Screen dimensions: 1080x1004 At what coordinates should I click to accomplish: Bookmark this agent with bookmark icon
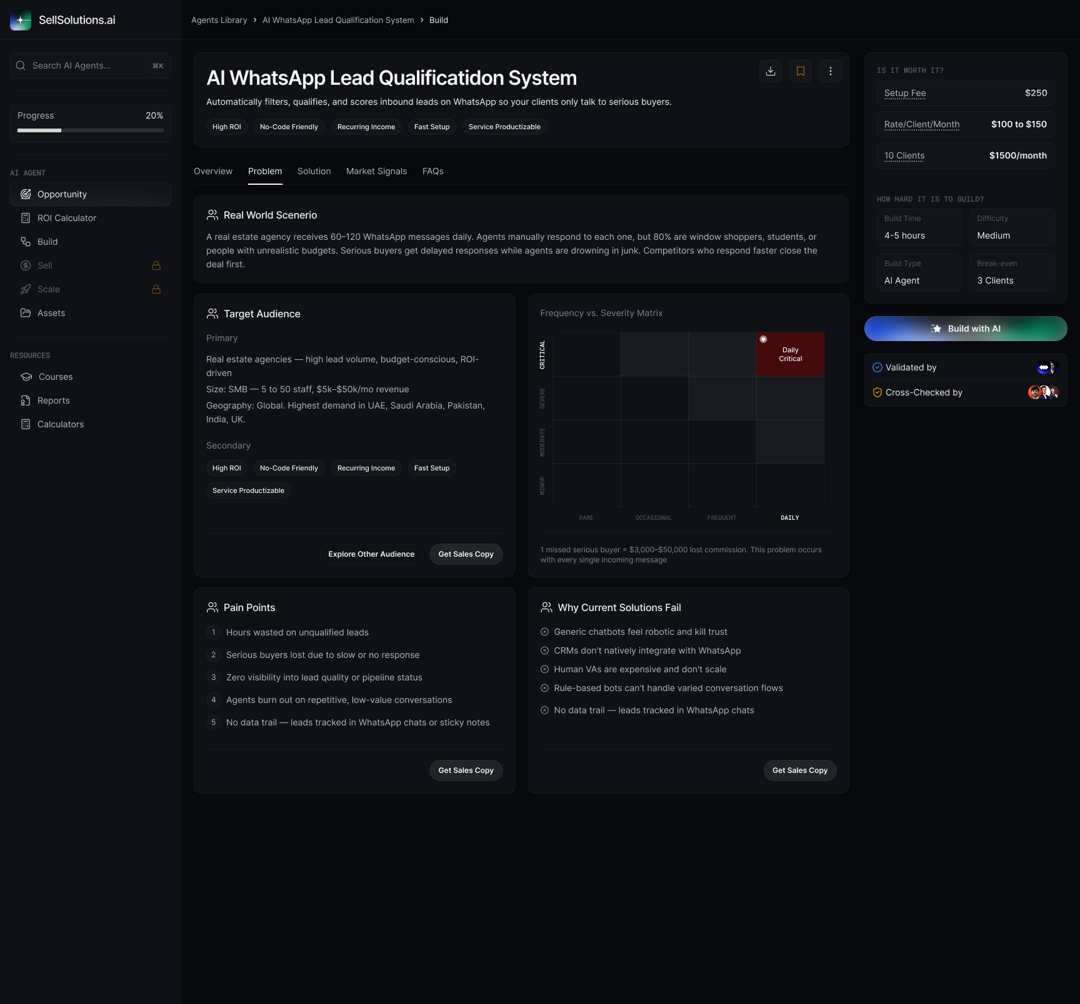point(800,71)
